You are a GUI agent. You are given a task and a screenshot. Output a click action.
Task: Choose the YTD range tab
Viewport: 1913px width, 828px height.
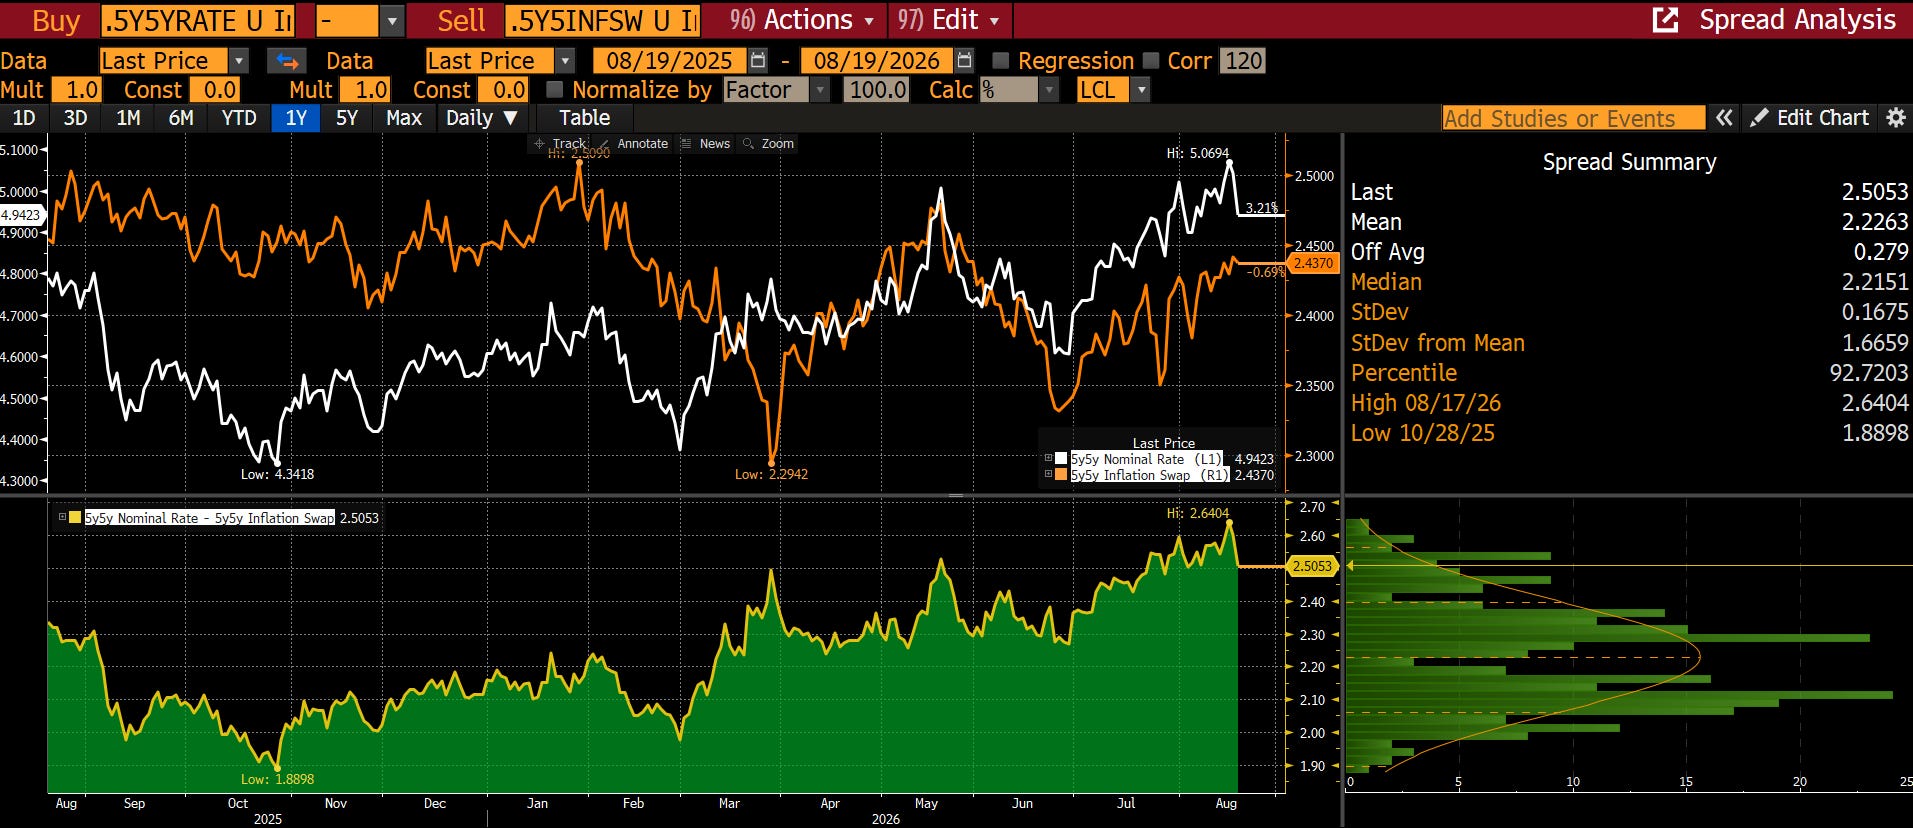tap(239, 118)
